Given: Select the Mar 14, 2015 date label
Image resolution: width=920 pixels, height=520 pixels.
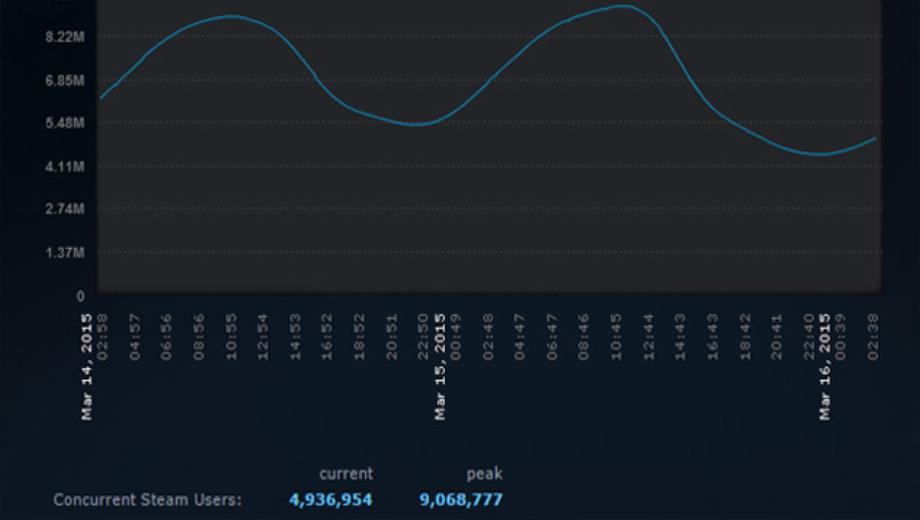Looking at the screenshot, I should pos(87,367).
